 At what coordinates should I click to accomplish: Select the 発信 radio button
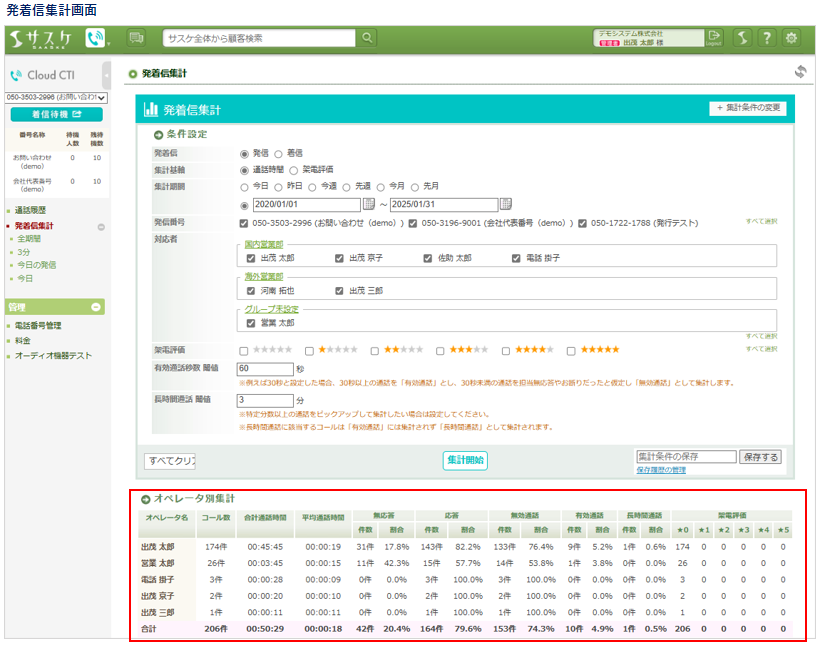click(244, 154)
